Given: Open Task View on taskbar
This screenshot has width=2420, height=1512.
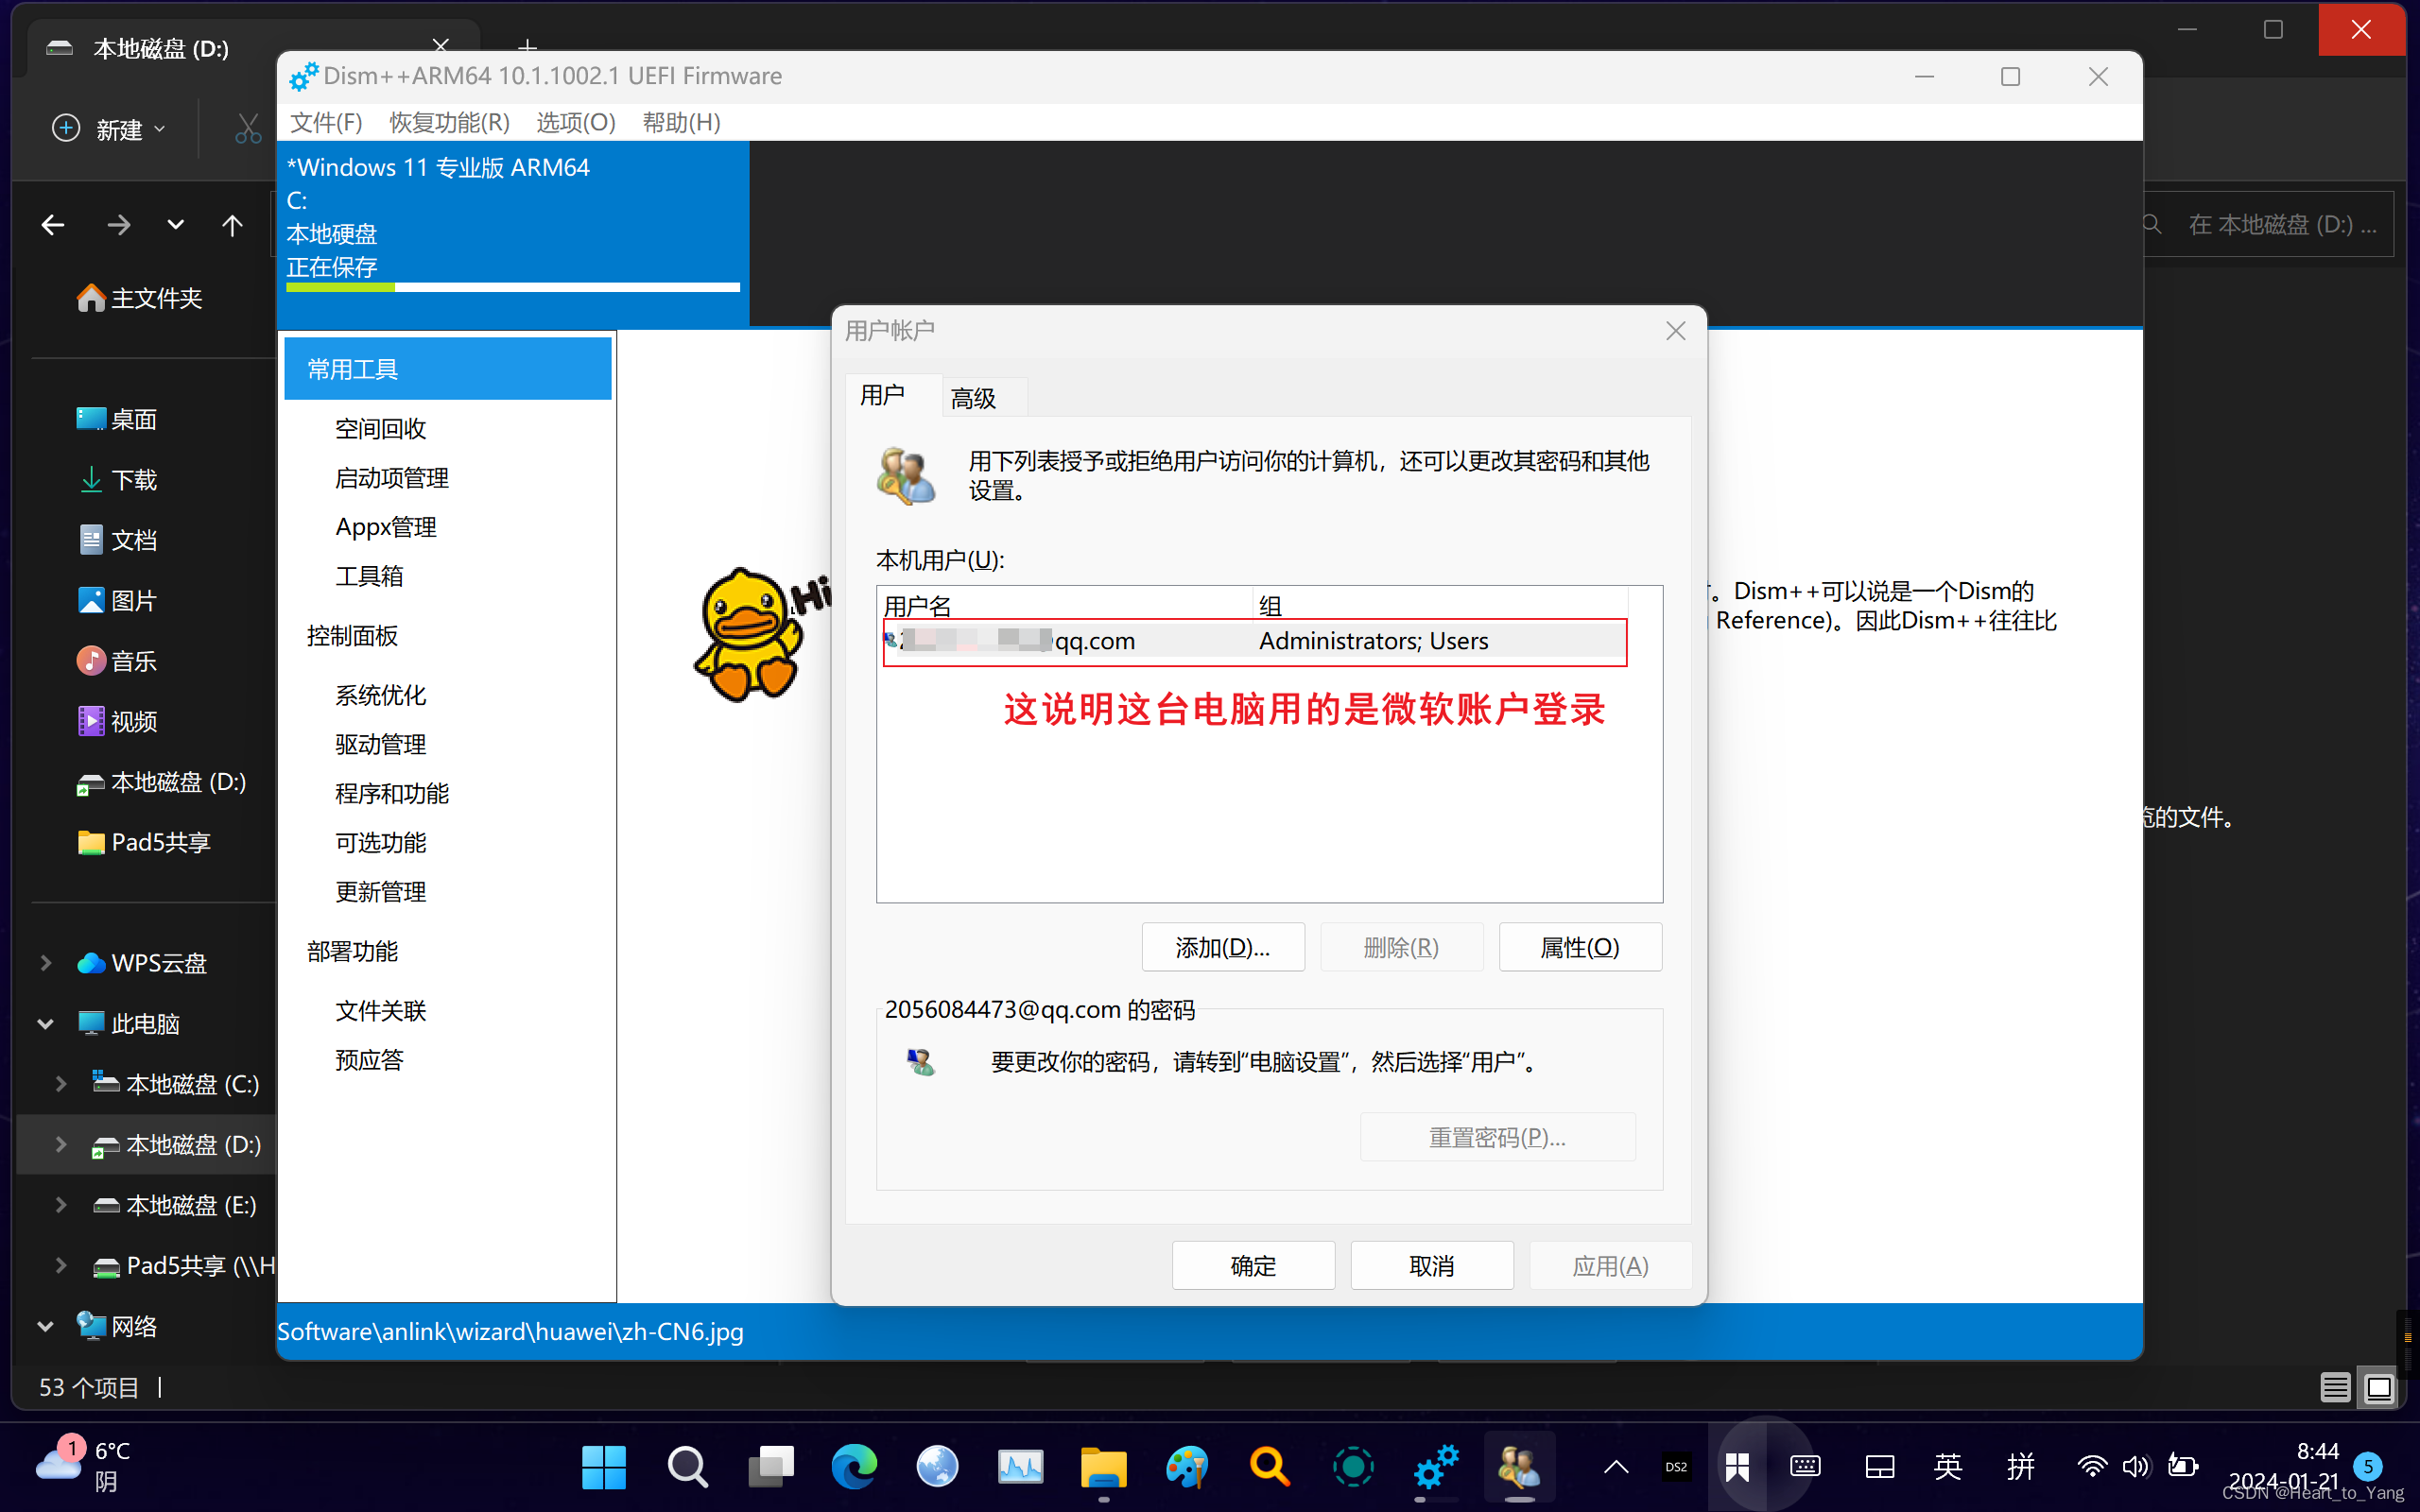Looking at the screenshot, I should [x=771, y=1467].
